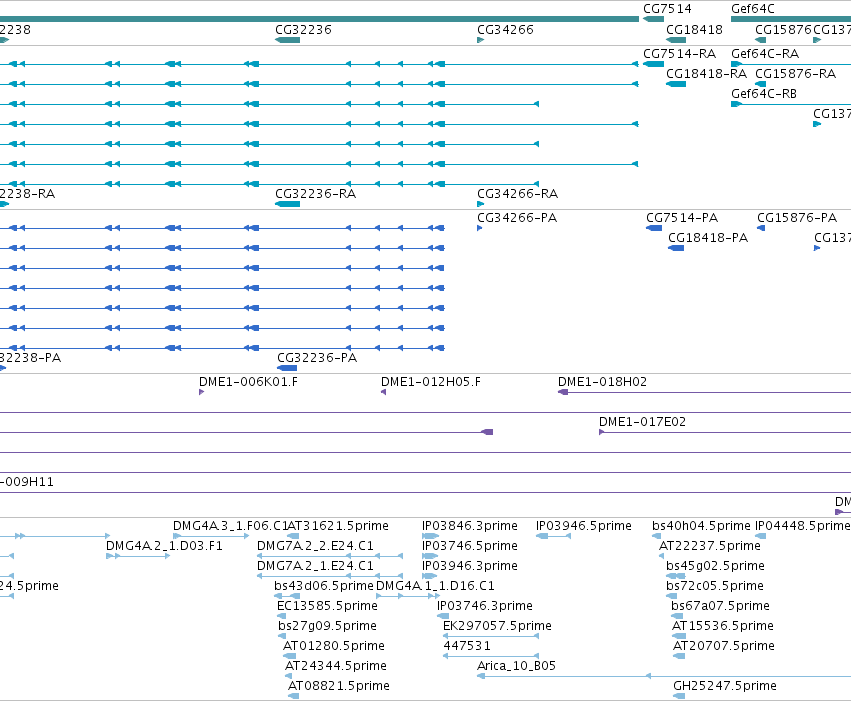851x701 pixels.
Task: Select the CG18418-RA transcript label
Action: [706, 74]
